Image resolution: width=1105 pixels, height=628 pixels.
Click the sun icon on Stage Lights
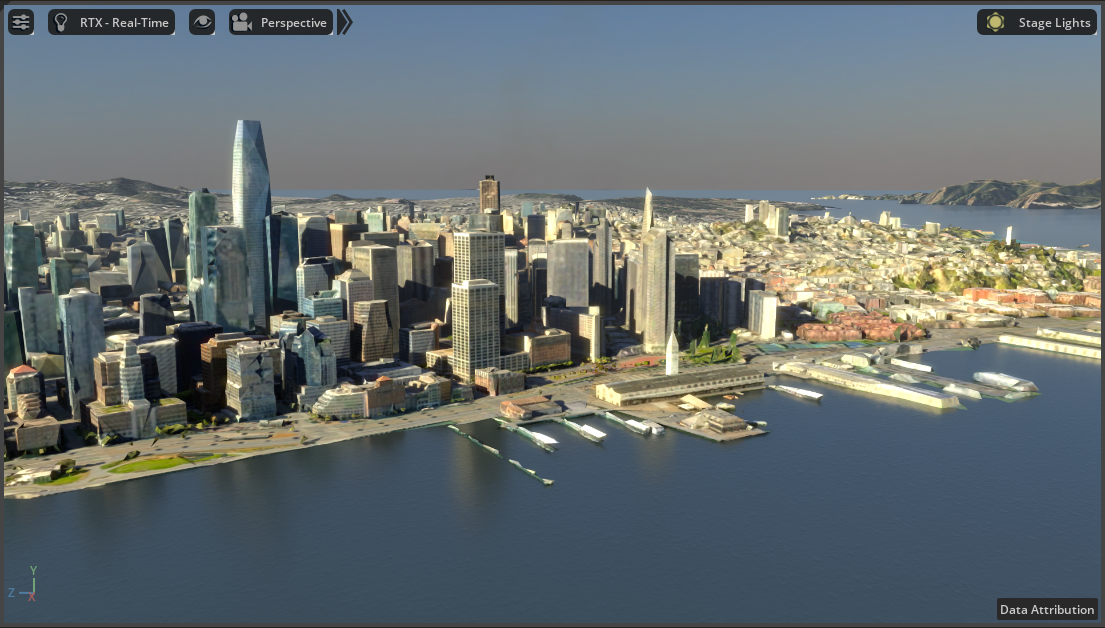[994, 21]
